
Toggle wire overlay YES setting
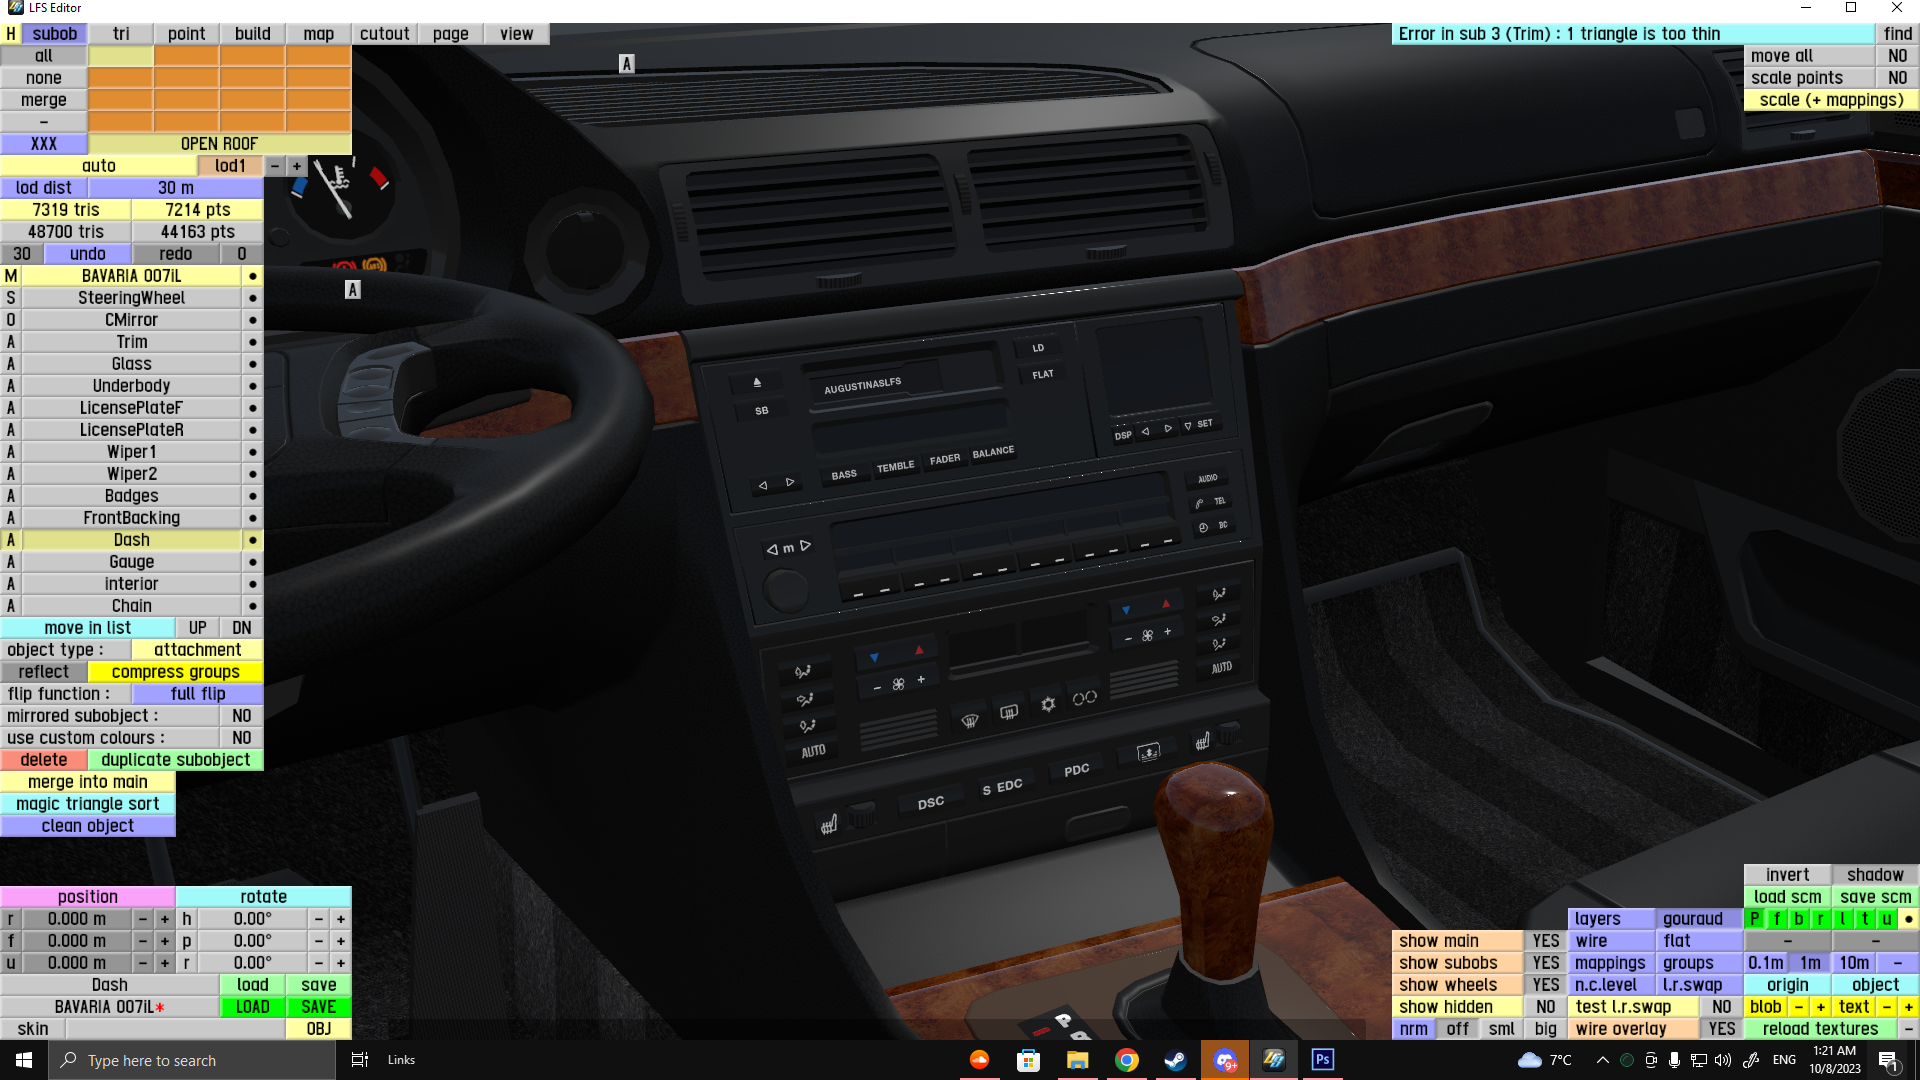[1721, 1029]
